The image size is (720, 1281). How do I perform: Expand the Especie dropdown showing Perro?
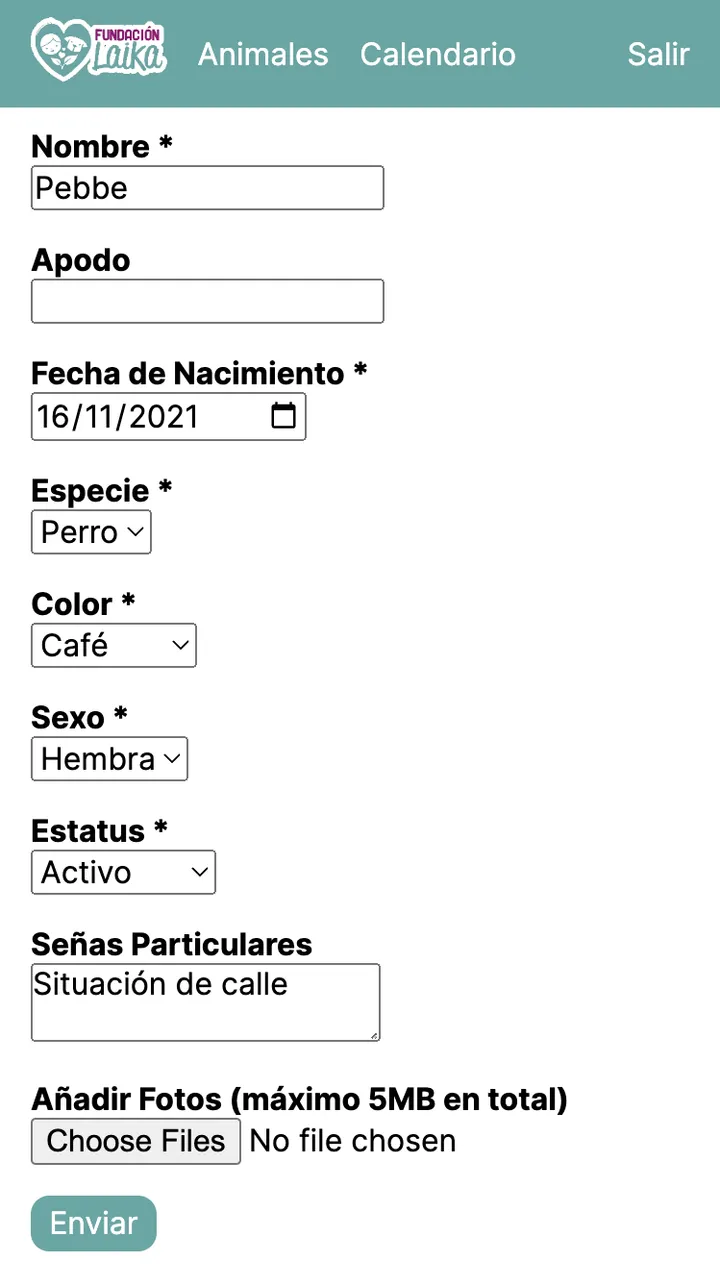pos(91,532)
